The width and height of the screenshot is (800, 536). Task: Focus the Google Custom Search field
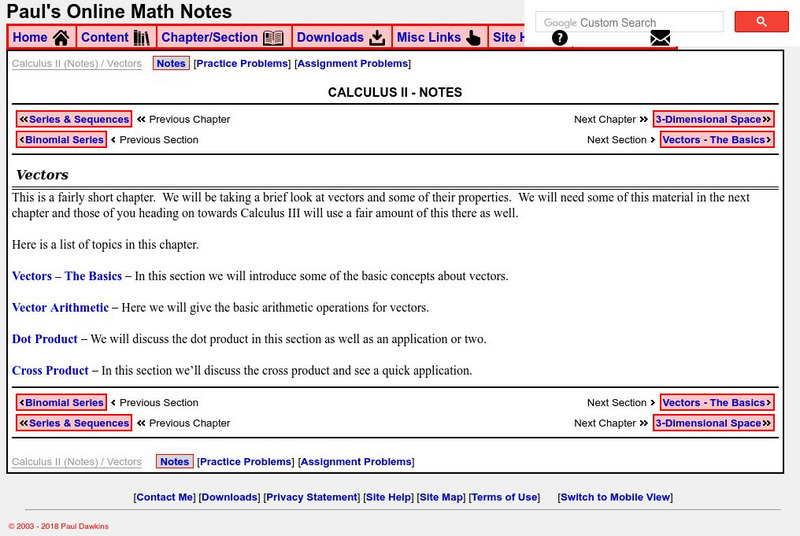[629, 22]
